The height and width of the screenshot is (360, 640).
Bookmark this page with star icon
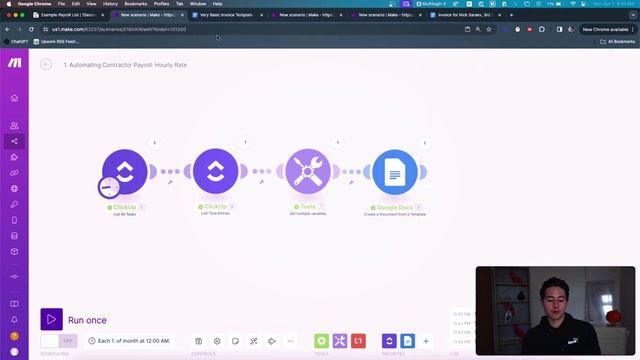(x=489, y=29)
